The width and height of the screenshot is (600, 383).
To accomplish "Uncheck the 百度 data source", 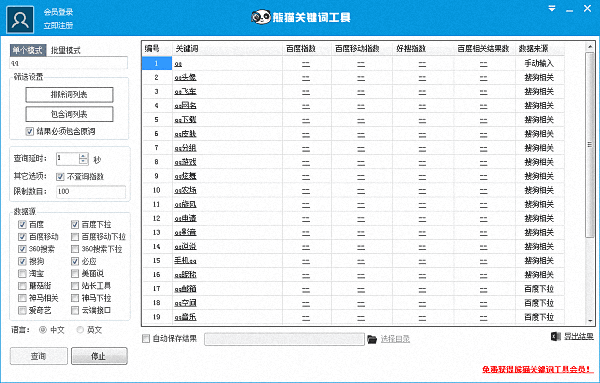I will 22,225.
